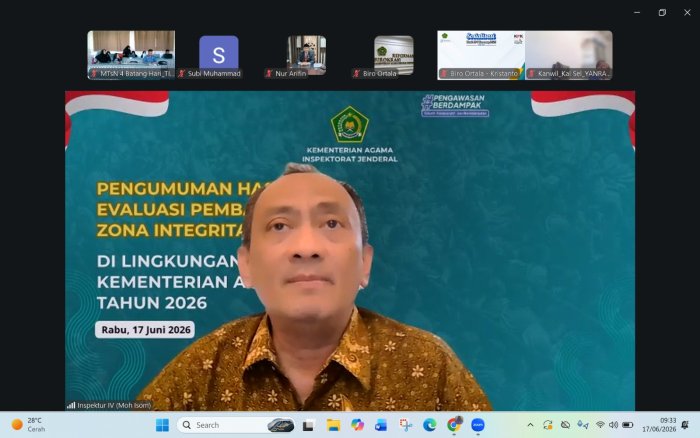Image resolution: width=700 pixels, height=438 pixels.
Task: Open Task View from the taskbar
Action: 308,425
